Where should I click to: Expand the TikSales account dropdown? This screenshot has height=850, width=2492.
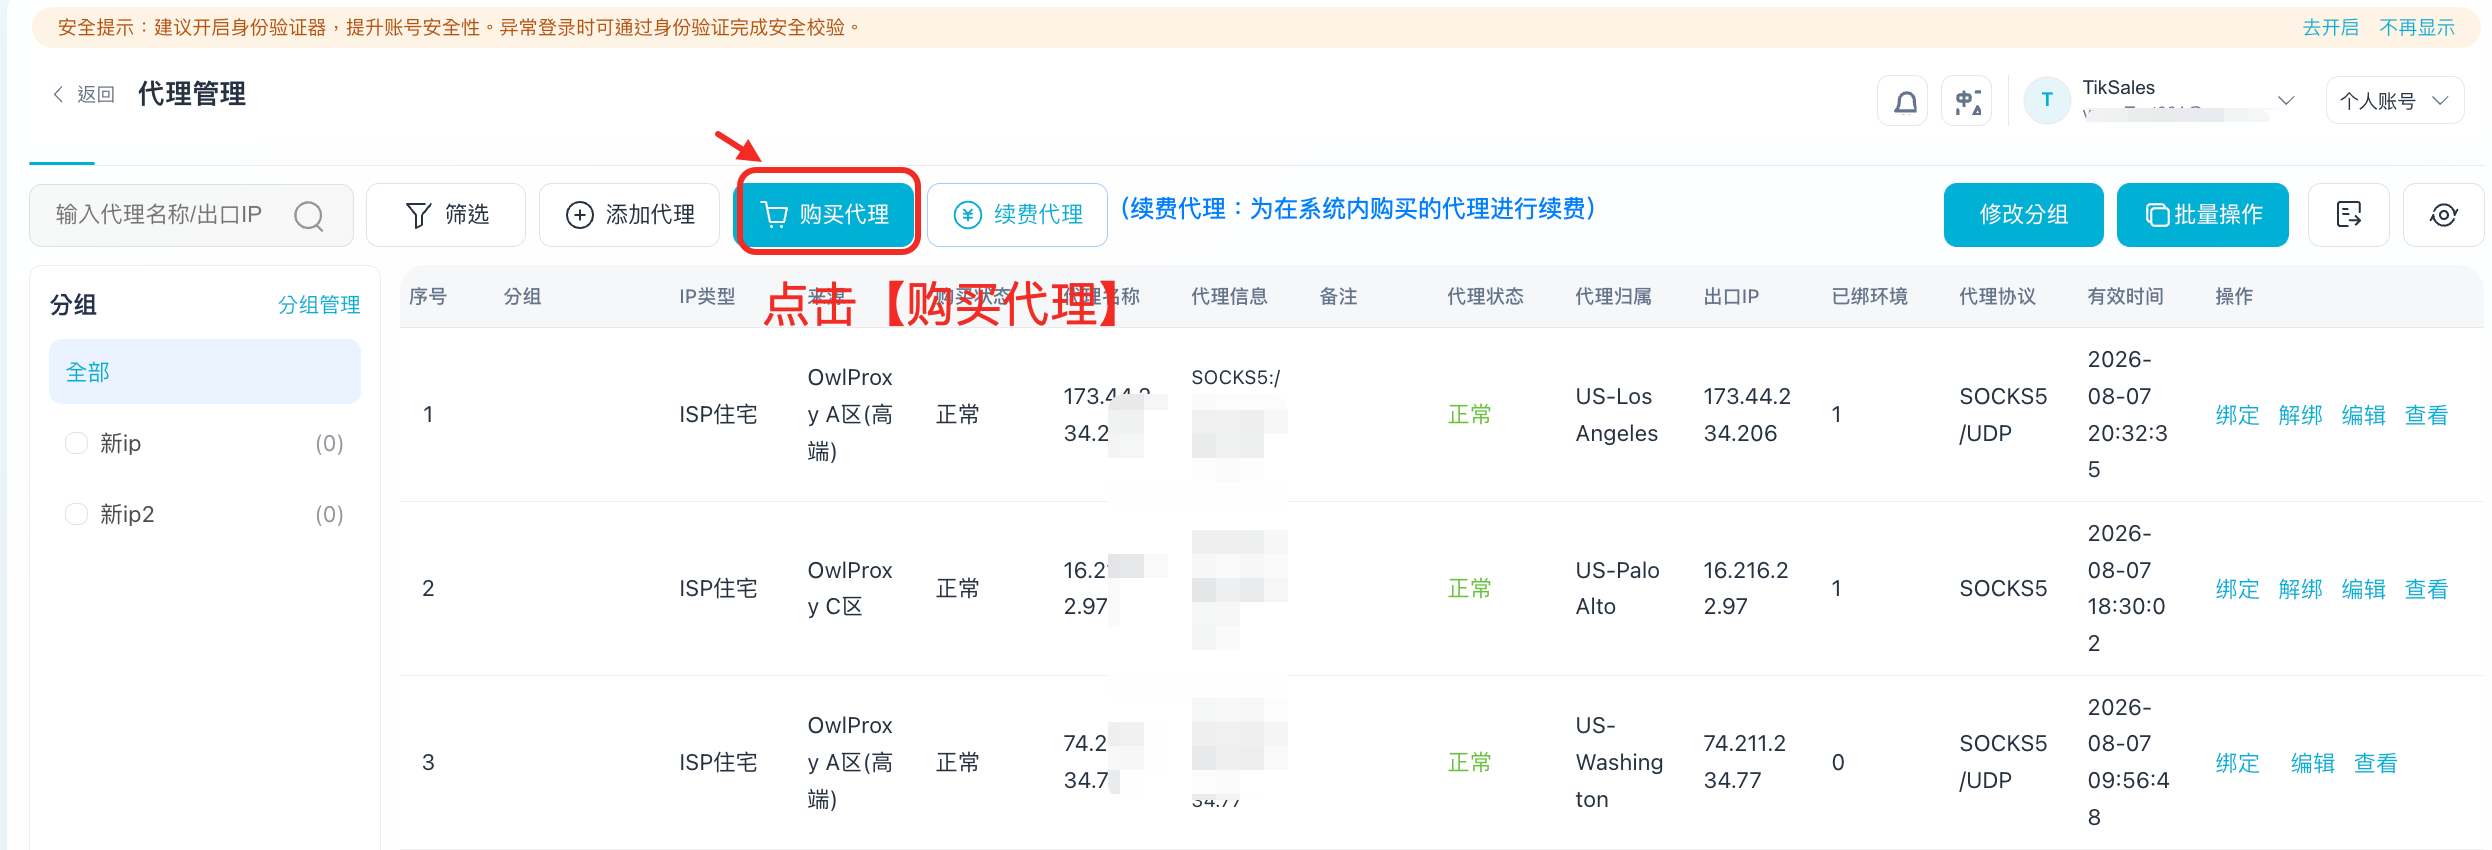[x=2285, y=100]
